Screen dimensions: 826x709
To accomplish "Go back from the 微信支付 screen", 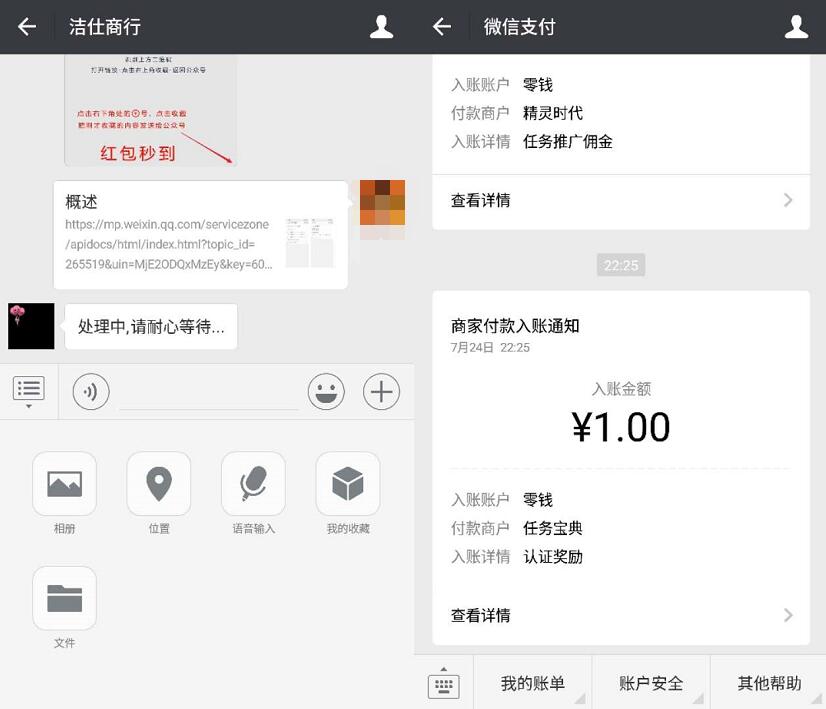I will tap(442, 26).
